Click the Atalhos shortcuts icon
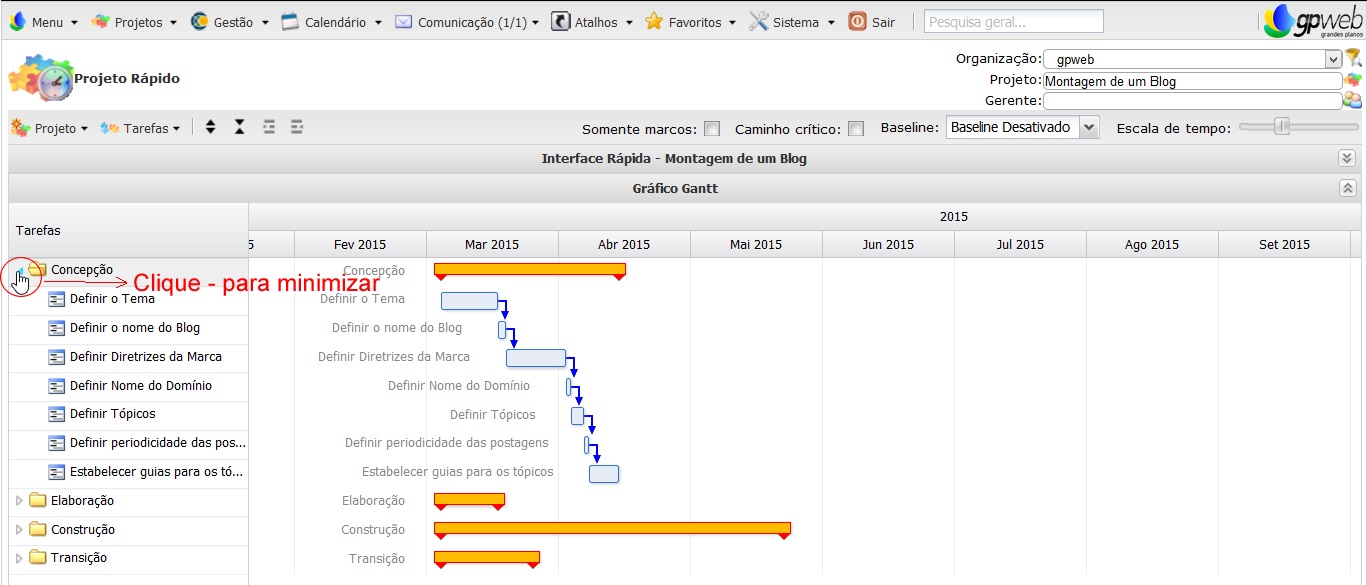This screenshot has width=1367, height=585. (560, 20)
